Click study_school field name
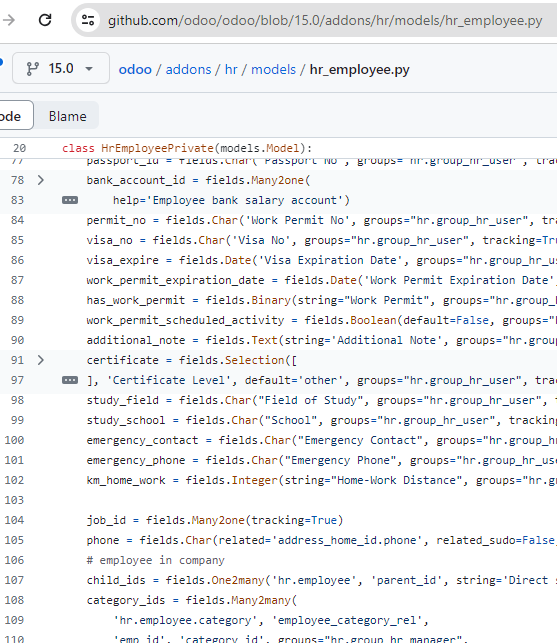 126,420
